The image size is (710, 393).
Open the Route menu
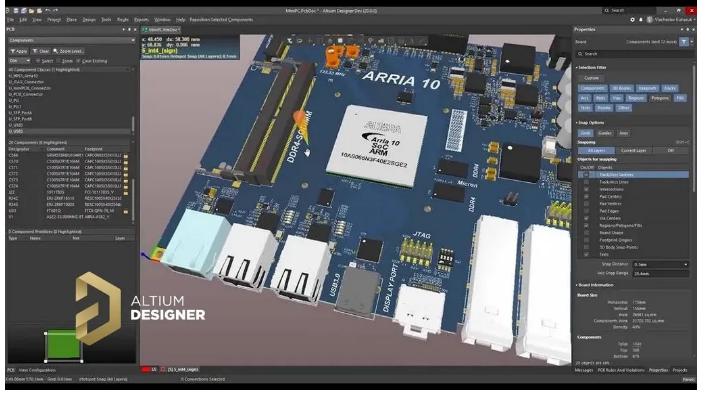click(123, 20)
